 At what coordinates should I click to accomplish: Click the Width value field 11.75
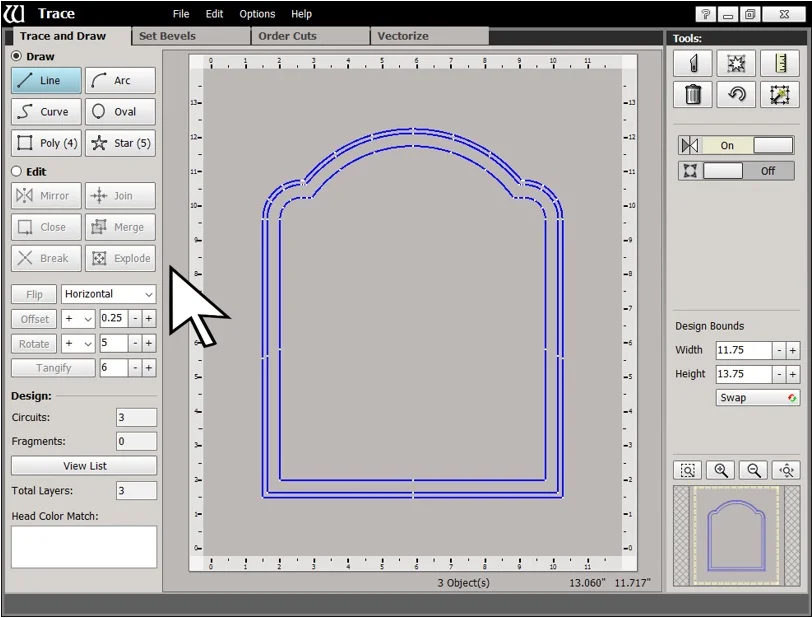click(x=744, y=350)
